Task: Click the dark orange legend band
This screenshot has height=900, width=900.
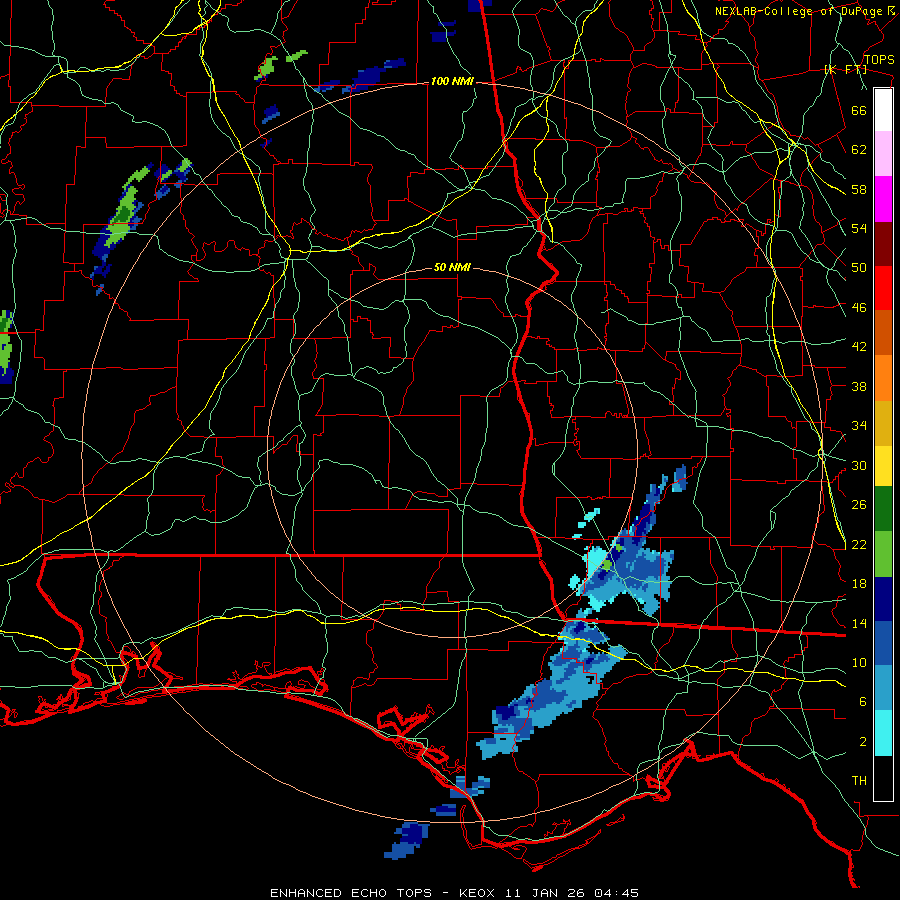Action: [x=883, y=332]
